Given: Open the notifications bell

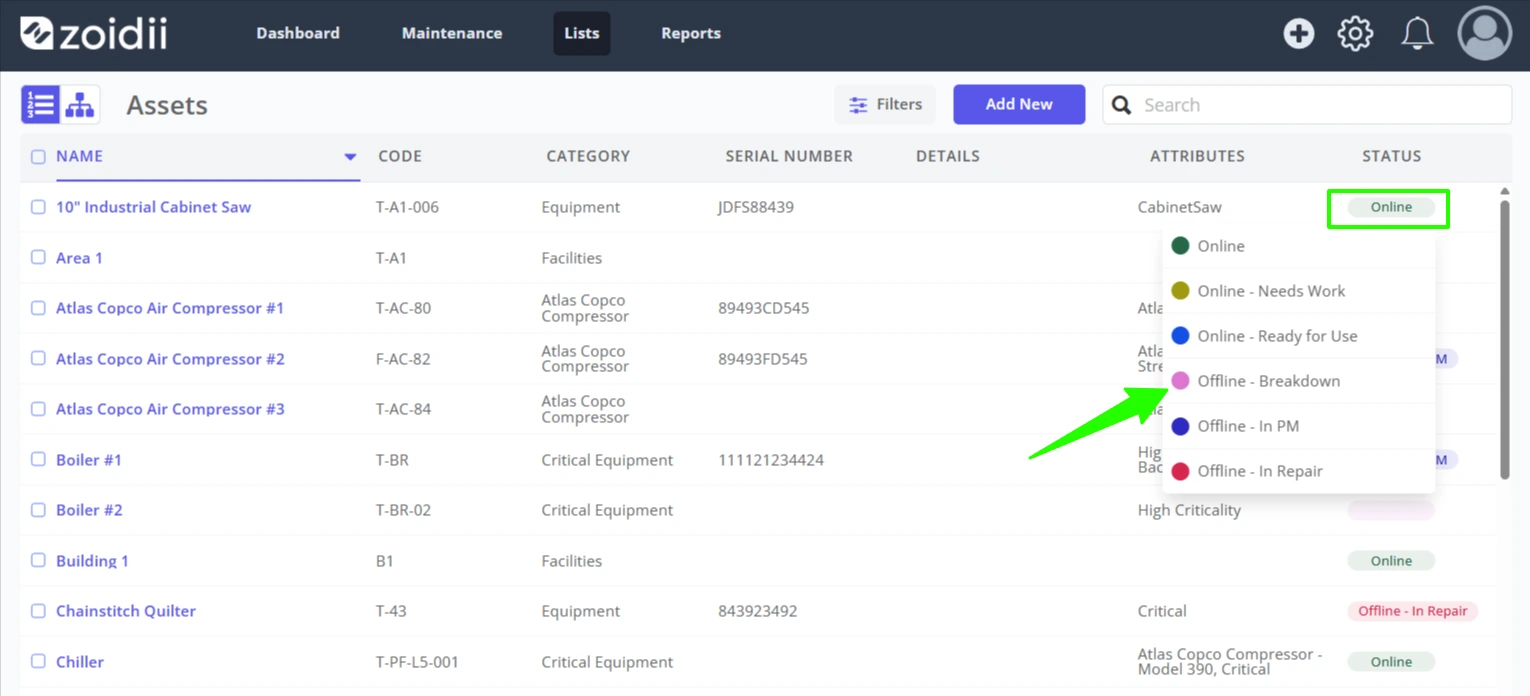Looking at the screenshot, I should 1416,33.
